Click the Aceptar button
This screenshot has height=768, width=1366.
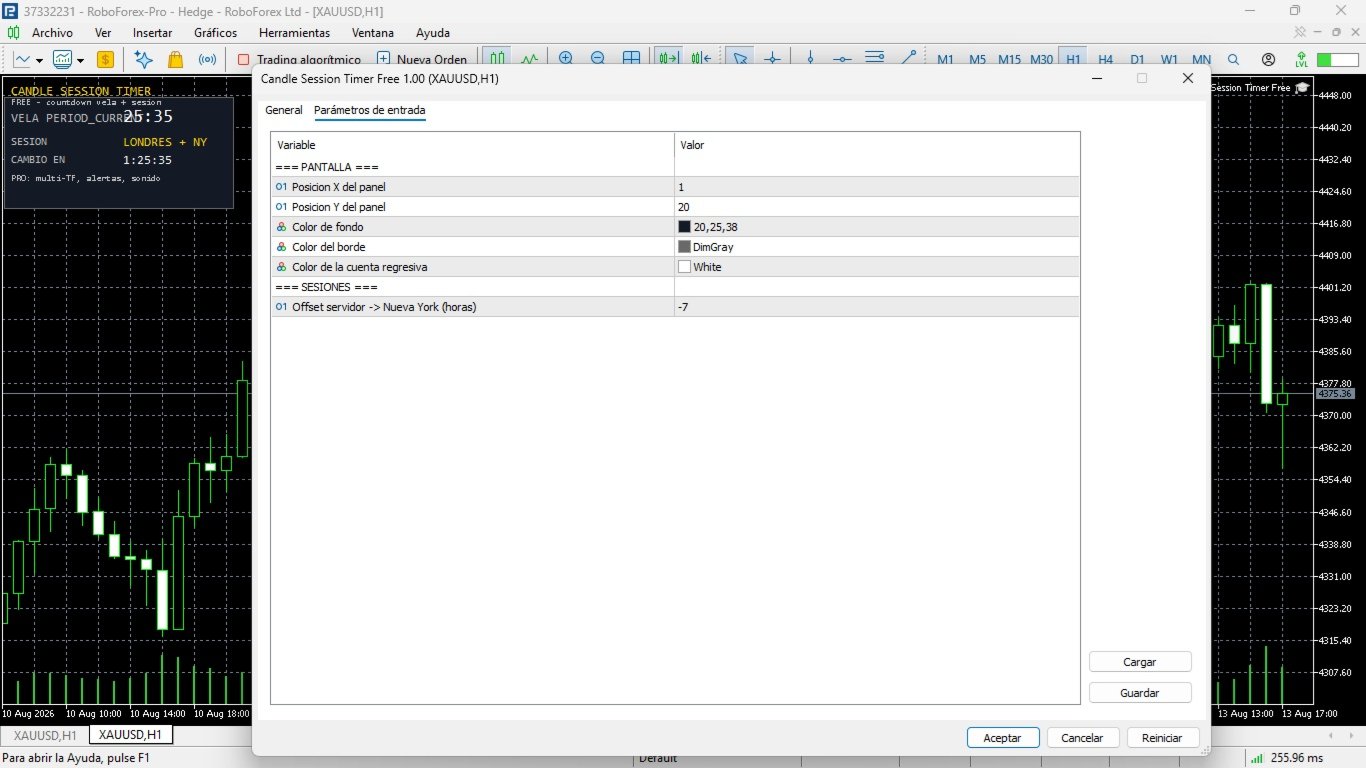tap(1003, 738)
